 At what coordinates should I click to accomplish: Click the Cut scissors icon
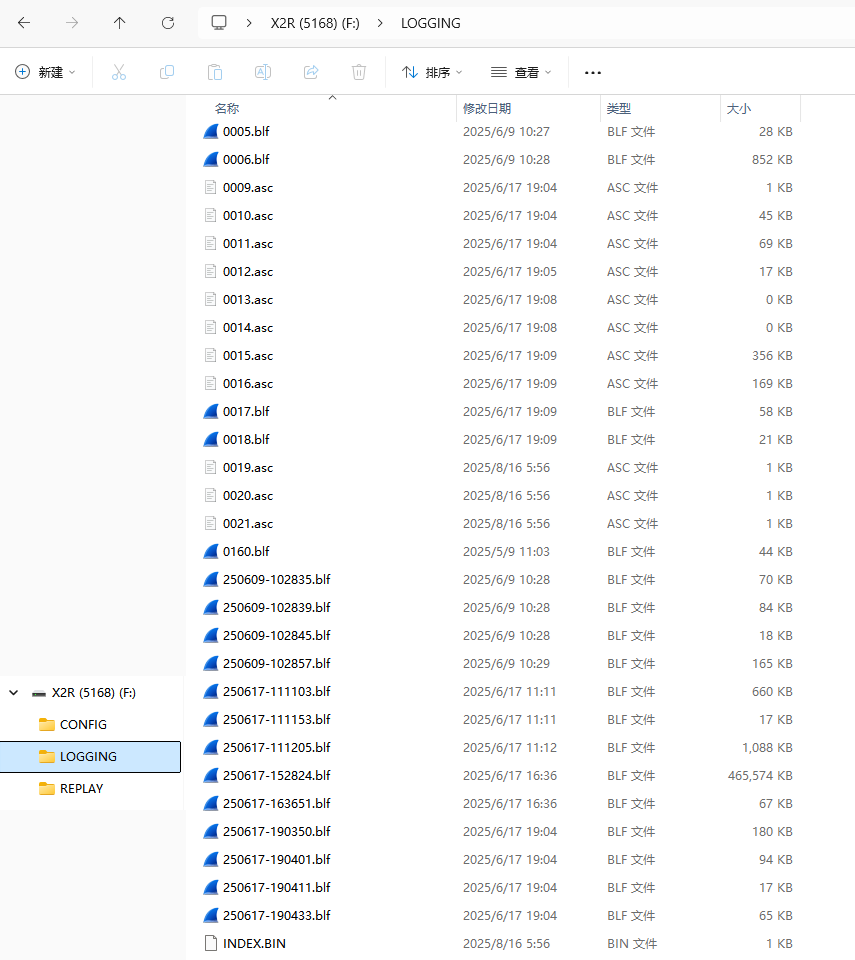click(x=119, y=72)
